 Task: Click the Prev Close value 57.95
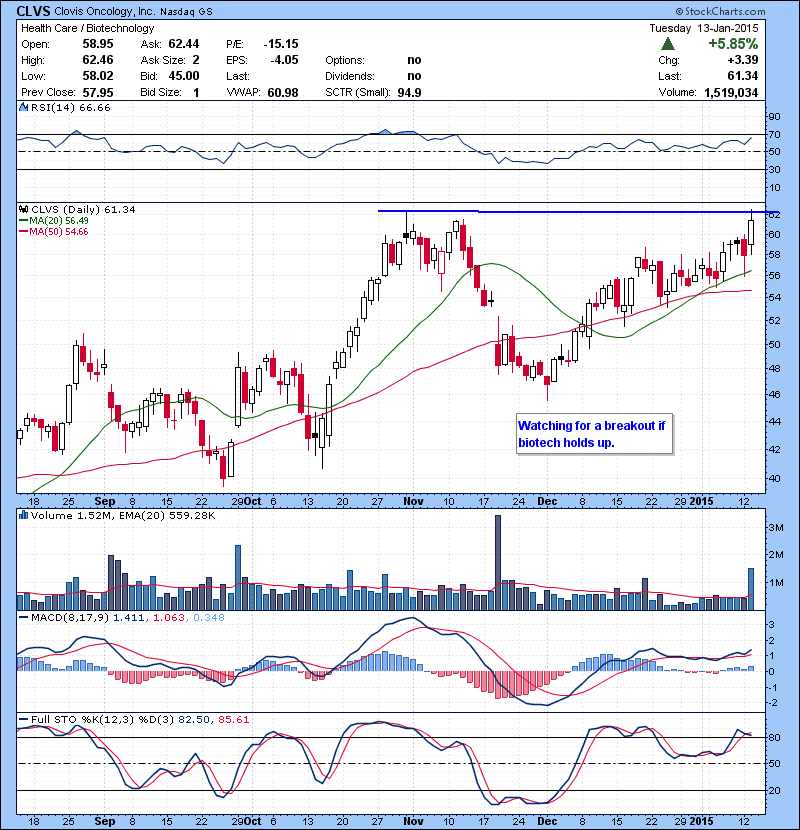coord(98,92)
